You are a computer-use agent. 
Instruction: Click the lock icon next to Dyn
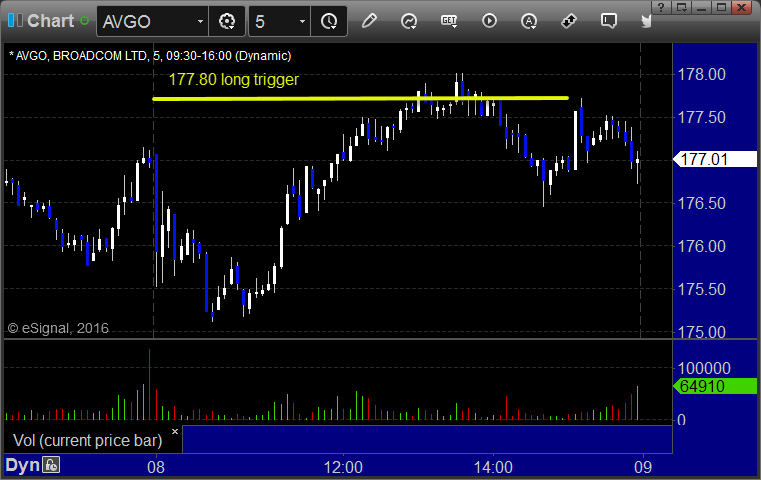point(50,465)
